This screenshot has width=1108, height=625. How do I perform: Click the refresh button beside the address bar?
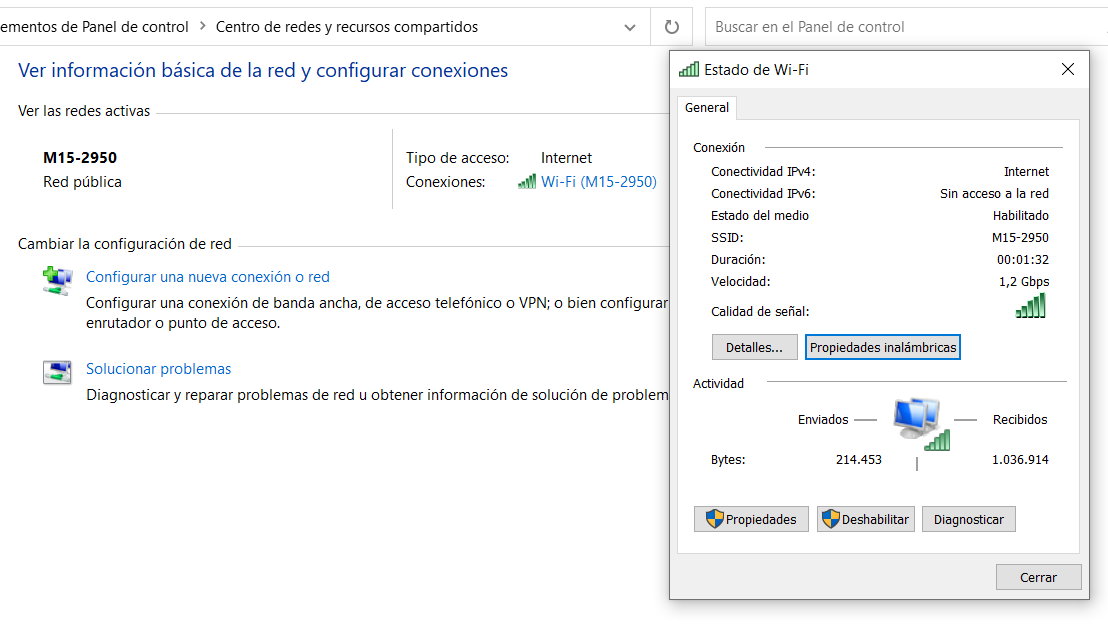pyautogui.click(x=672, y=27)
